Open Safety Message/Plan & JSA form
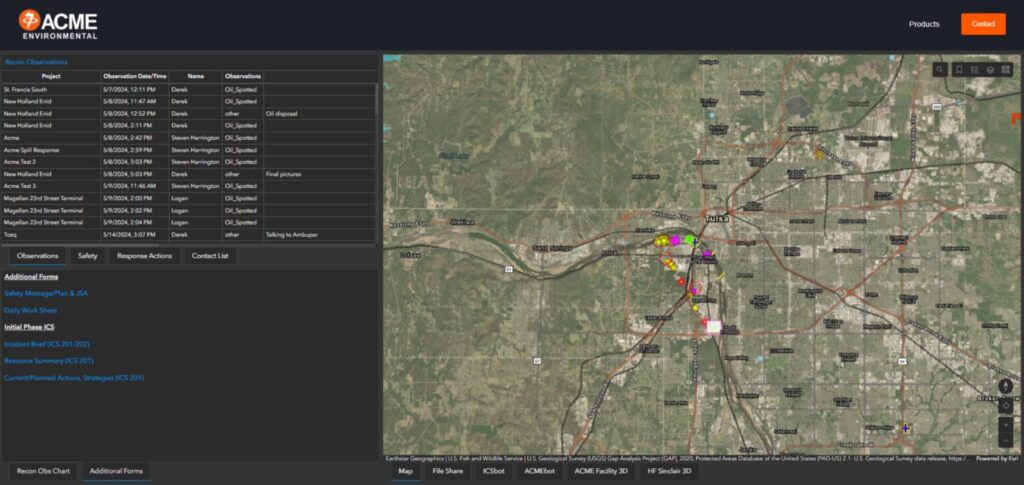This screenshot has height=485, width=1024. (46, 294)
